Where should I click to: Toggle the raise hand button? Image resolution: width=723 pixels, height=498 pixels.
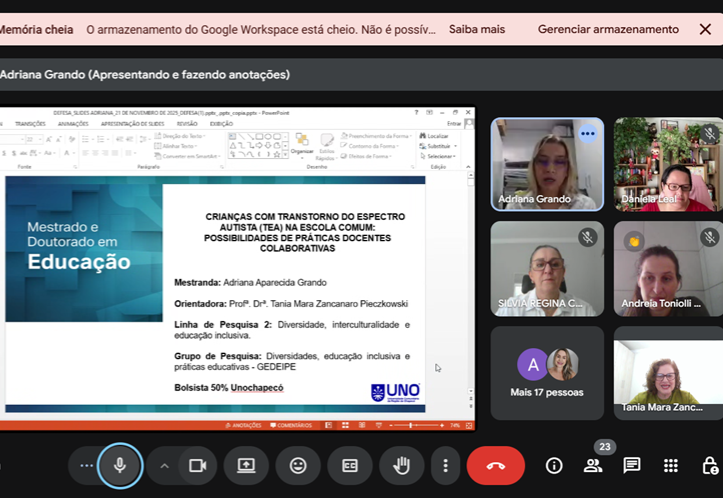click(x=401, y=465)
